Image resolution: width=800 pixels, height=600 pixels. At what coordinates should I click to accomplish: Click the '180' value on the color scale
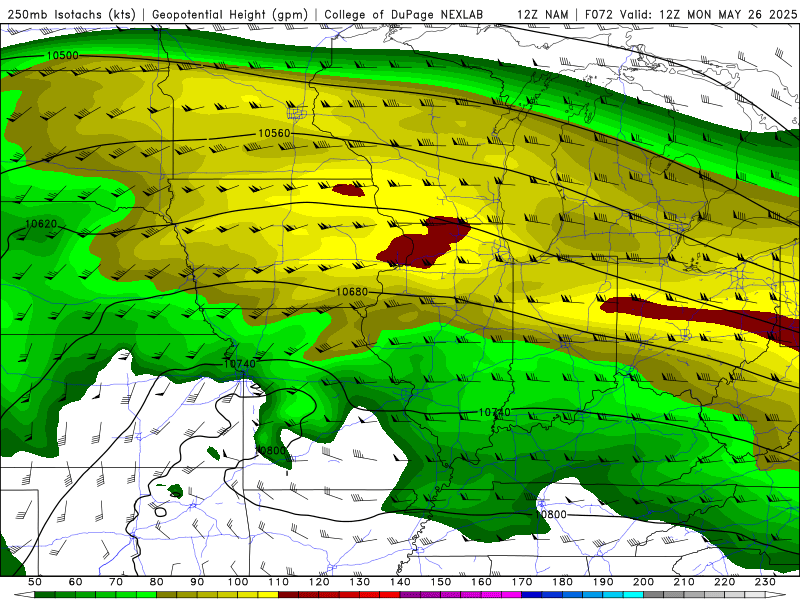point(563,582)
